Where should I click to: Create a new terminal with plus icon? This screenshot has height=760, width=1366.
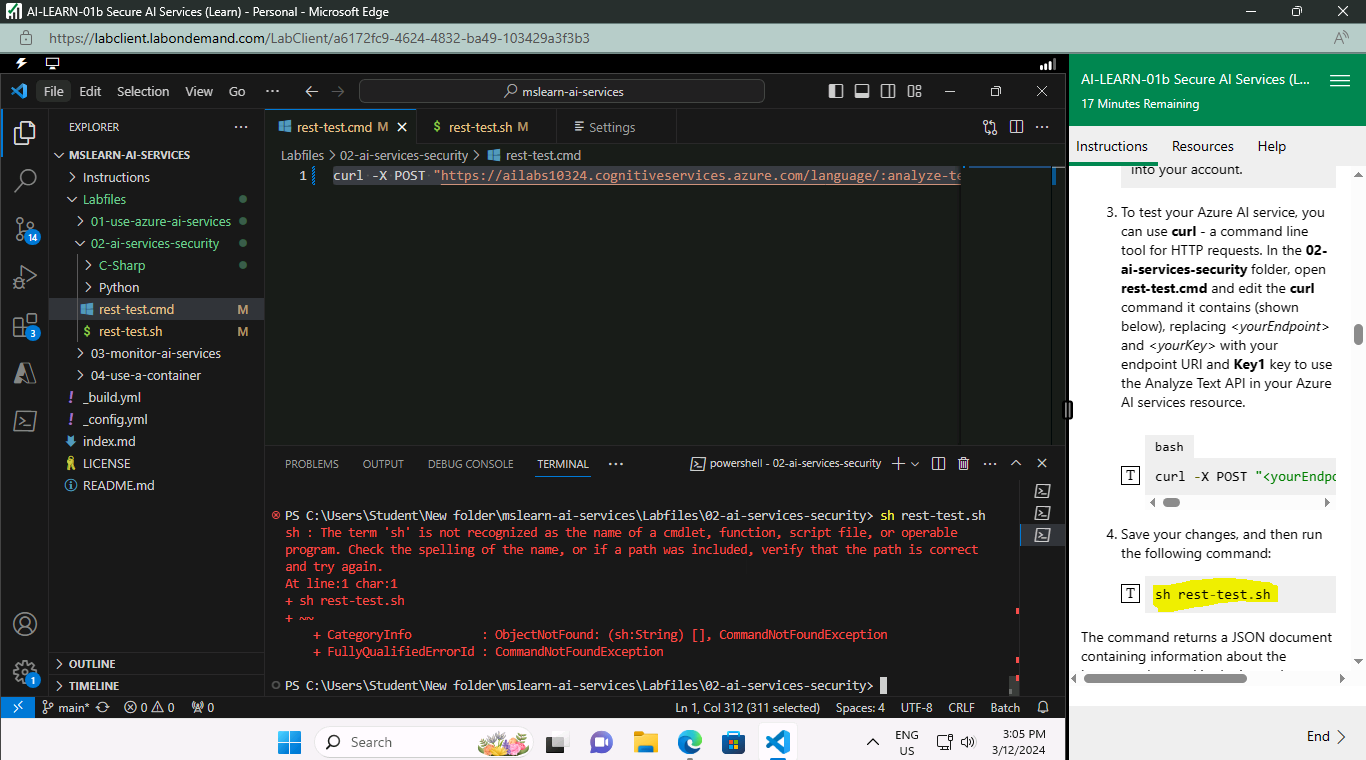[x=898, y=463]
